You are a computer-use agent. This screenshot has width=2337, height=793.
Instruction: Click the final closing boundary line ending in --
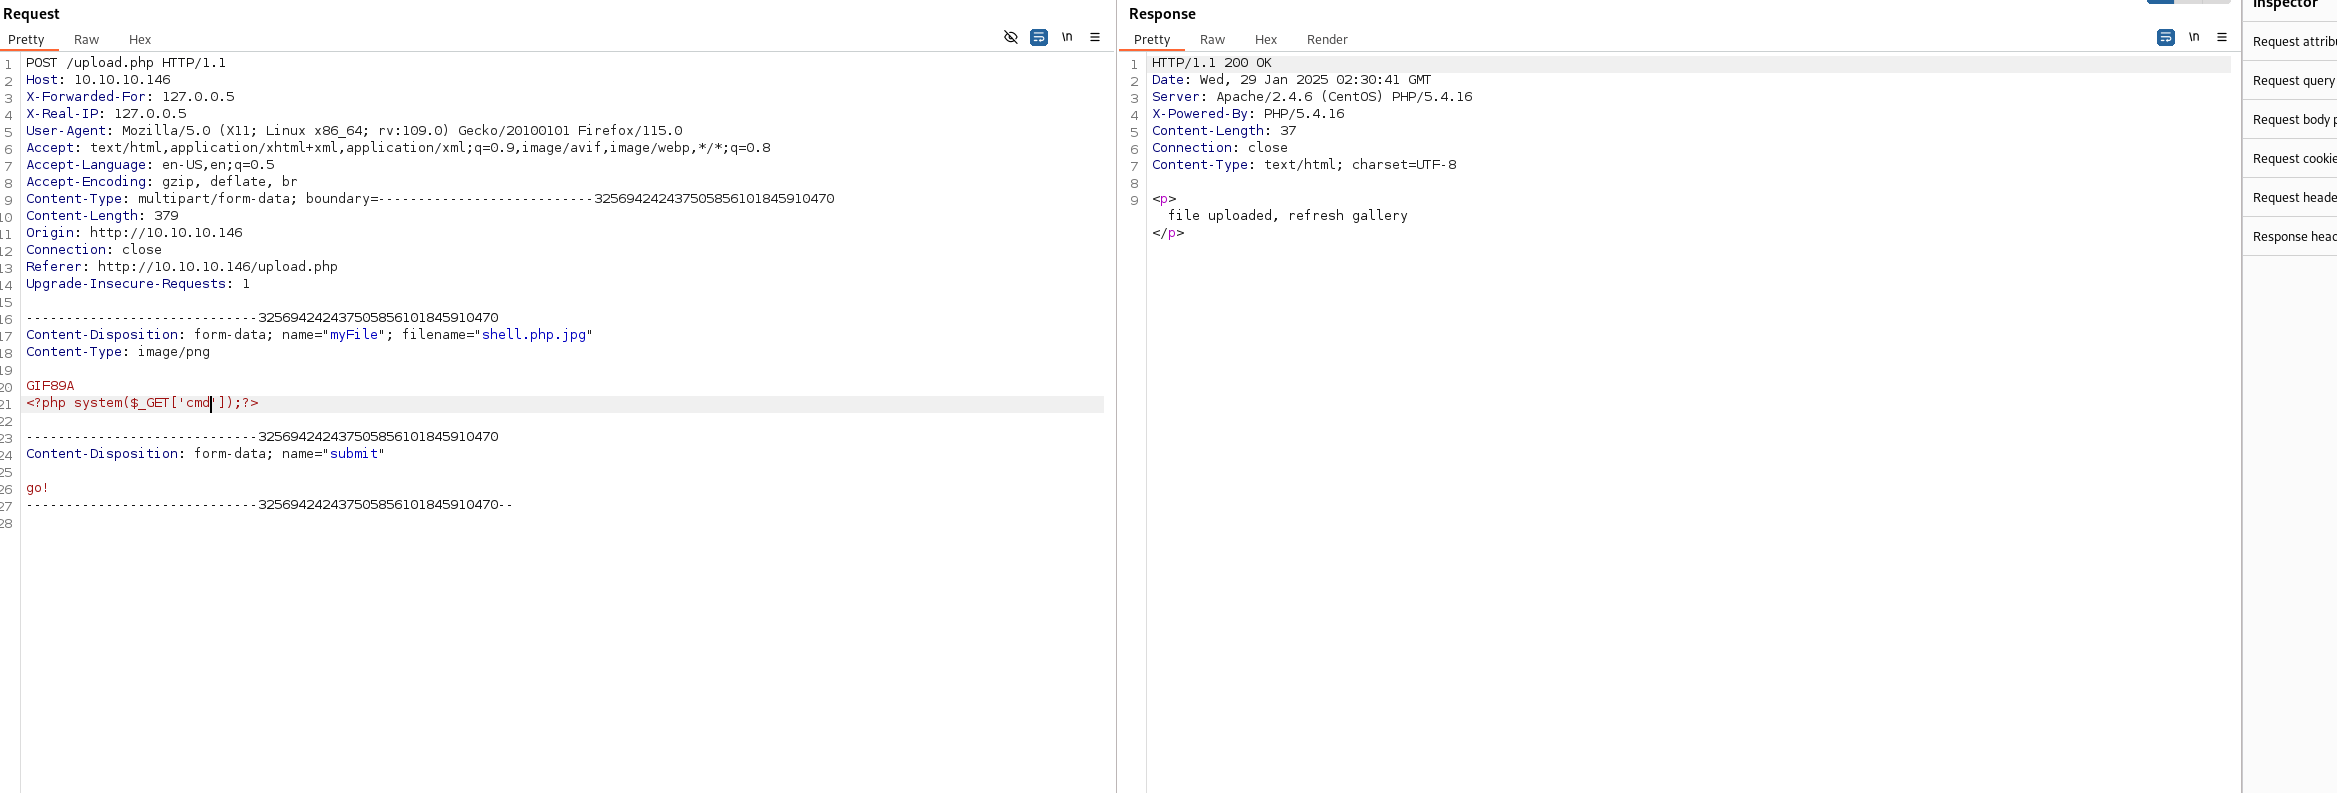pyautogui.click(x=269, y=505)
